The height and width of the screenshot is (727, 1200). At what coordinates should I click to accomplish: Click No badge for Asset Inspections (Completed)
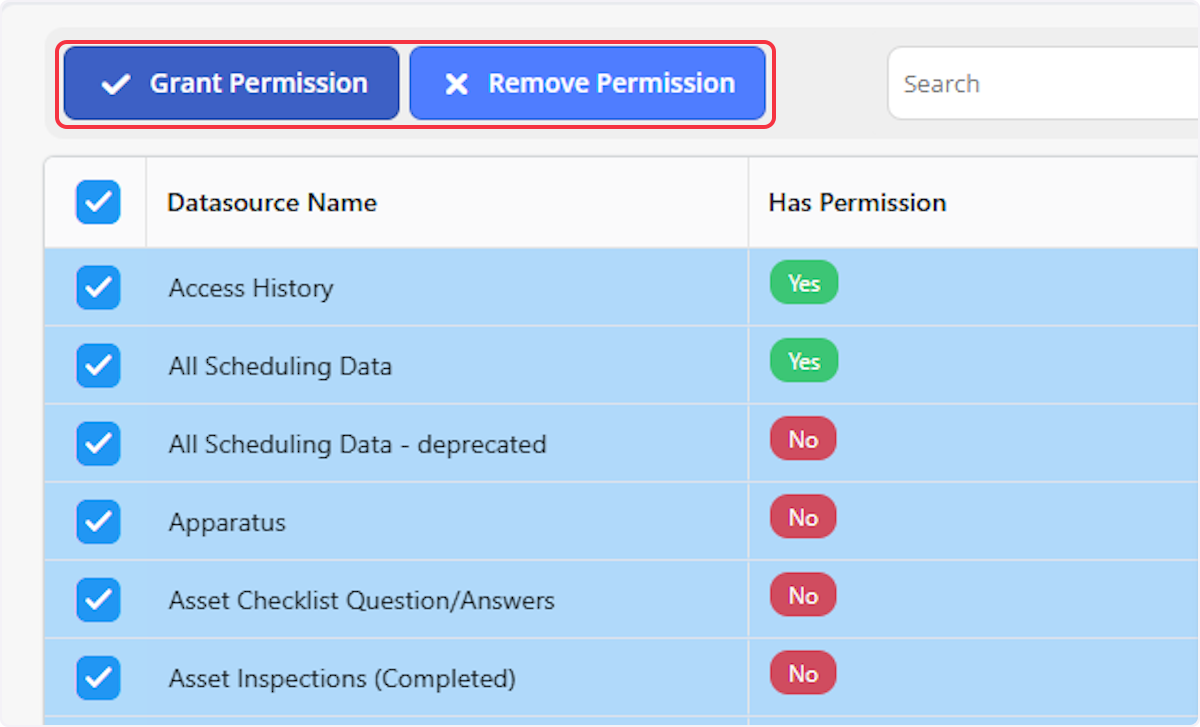803,673
